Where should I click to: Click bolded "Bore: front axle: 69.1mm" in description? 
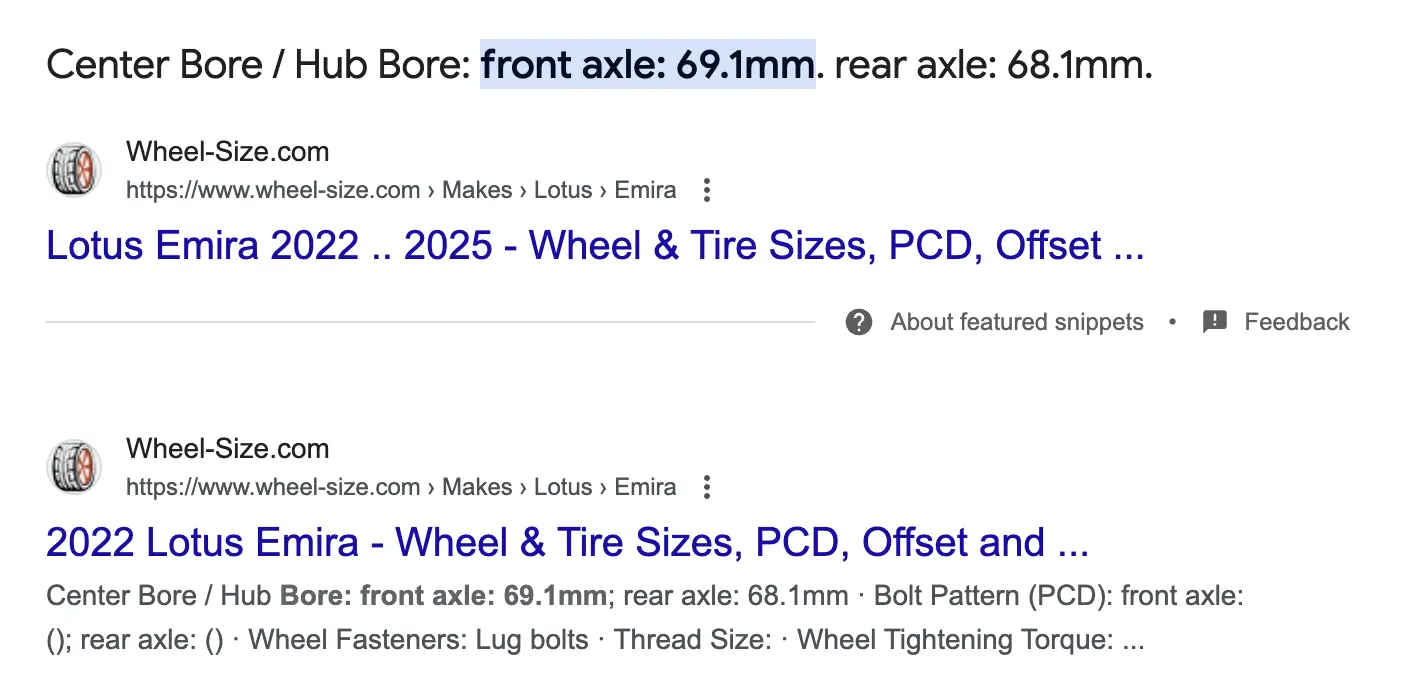coord(443,597)
